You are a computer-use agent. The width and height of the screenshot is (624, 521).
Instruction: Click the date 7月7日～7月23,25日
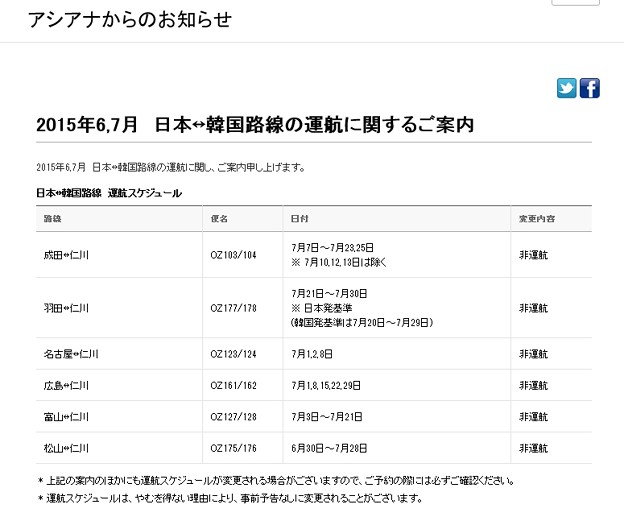[x=332, y=248]
